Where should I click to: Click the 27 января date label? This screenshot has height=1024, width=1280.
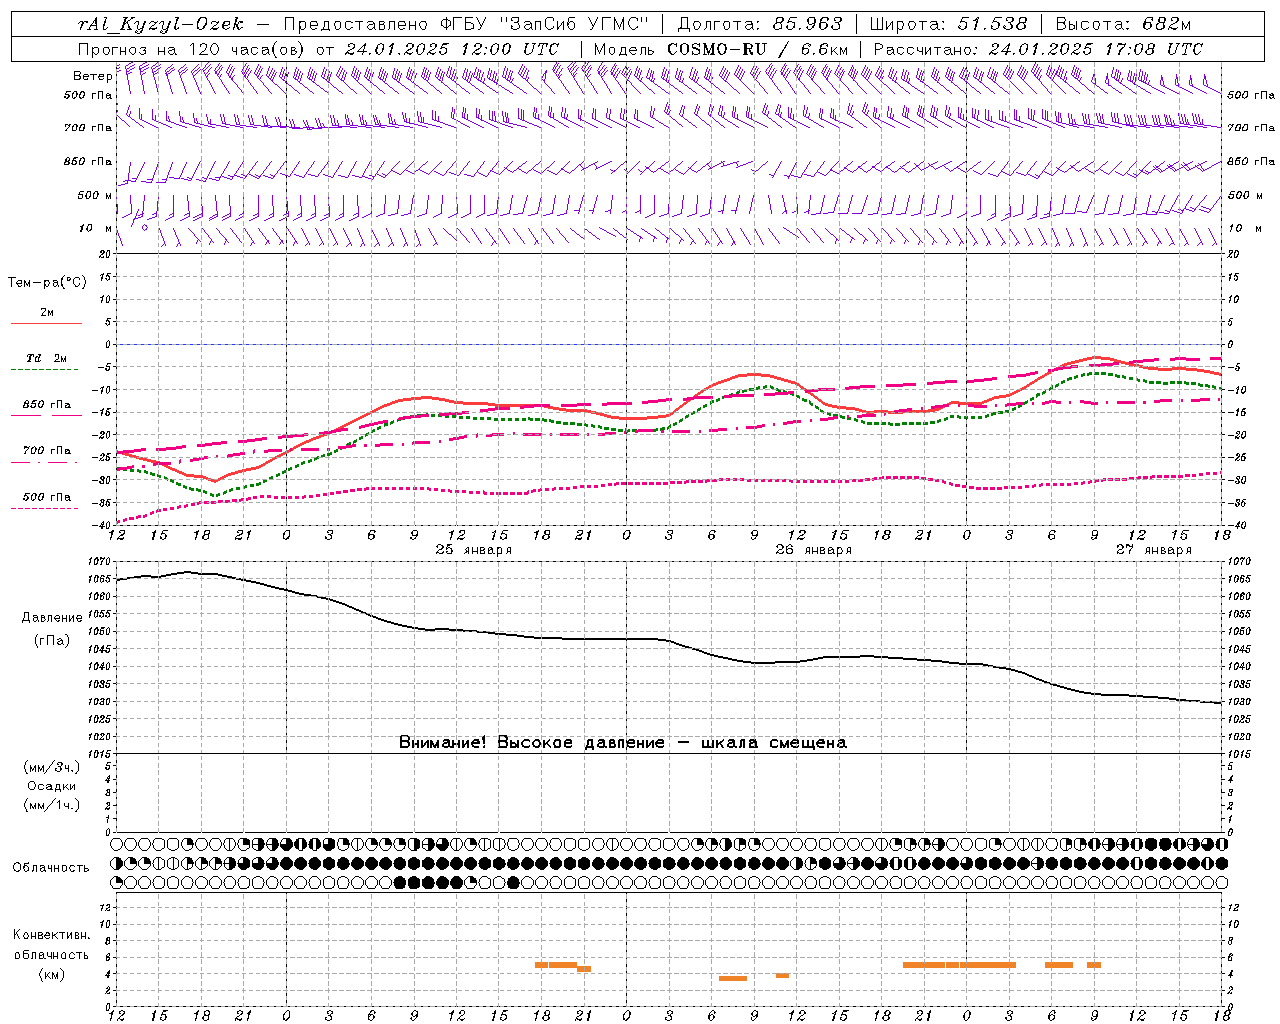point(1154,550)
